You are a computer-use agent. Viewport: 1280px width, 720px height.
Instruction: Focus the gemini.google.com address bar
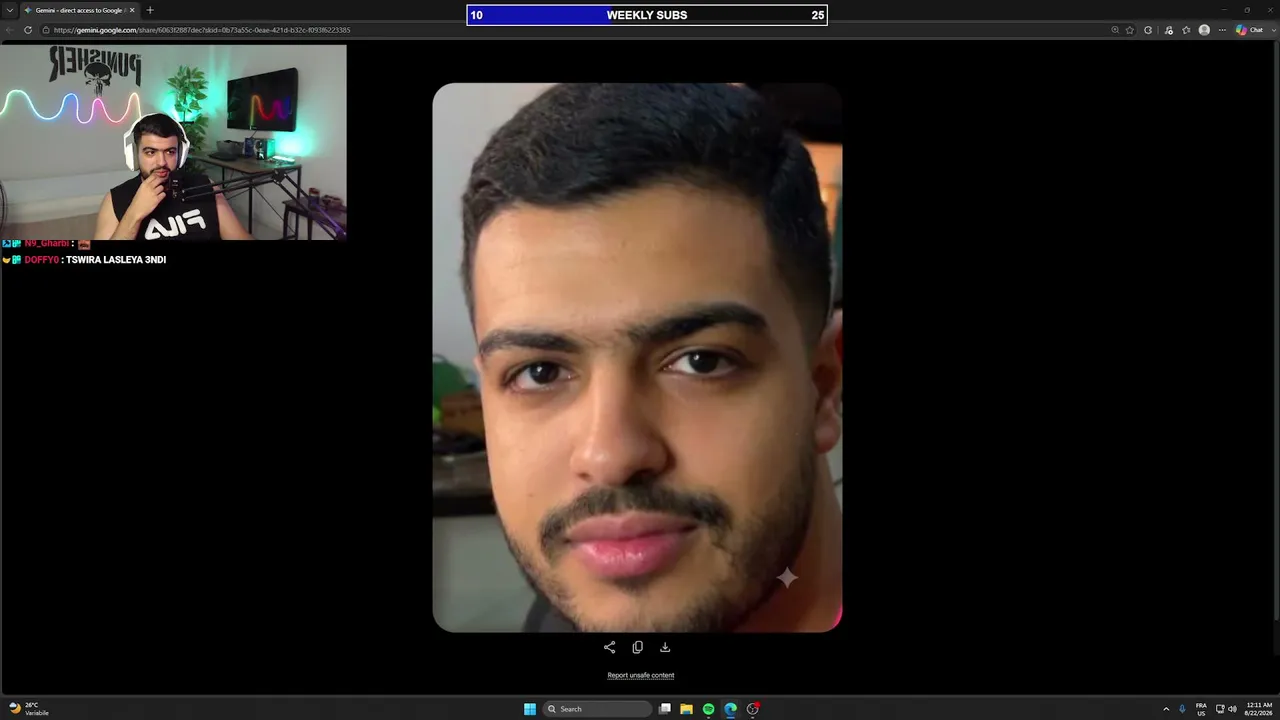[580, 30]
